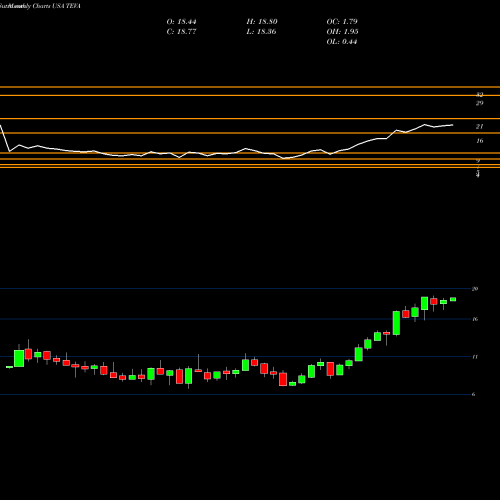Select the "OL: 0.44" readout
The height and width of the screenshot is (500, 500).
coord(342,42)
